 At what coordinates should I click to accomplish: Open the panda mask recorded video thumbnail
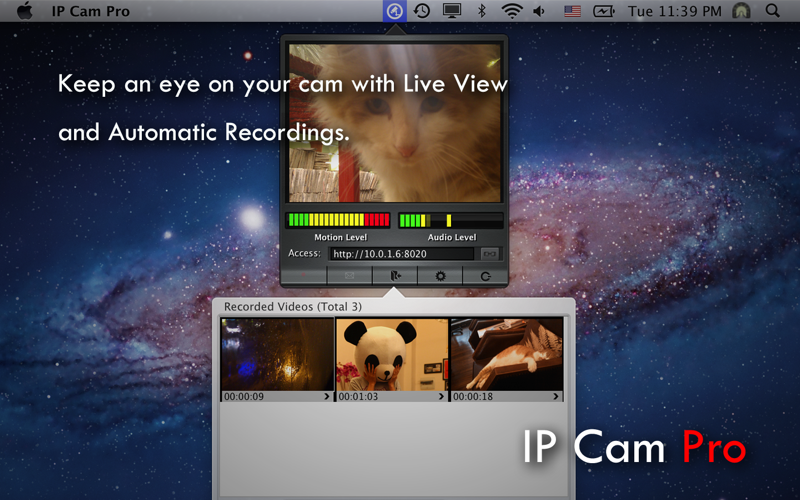(392, 355)
